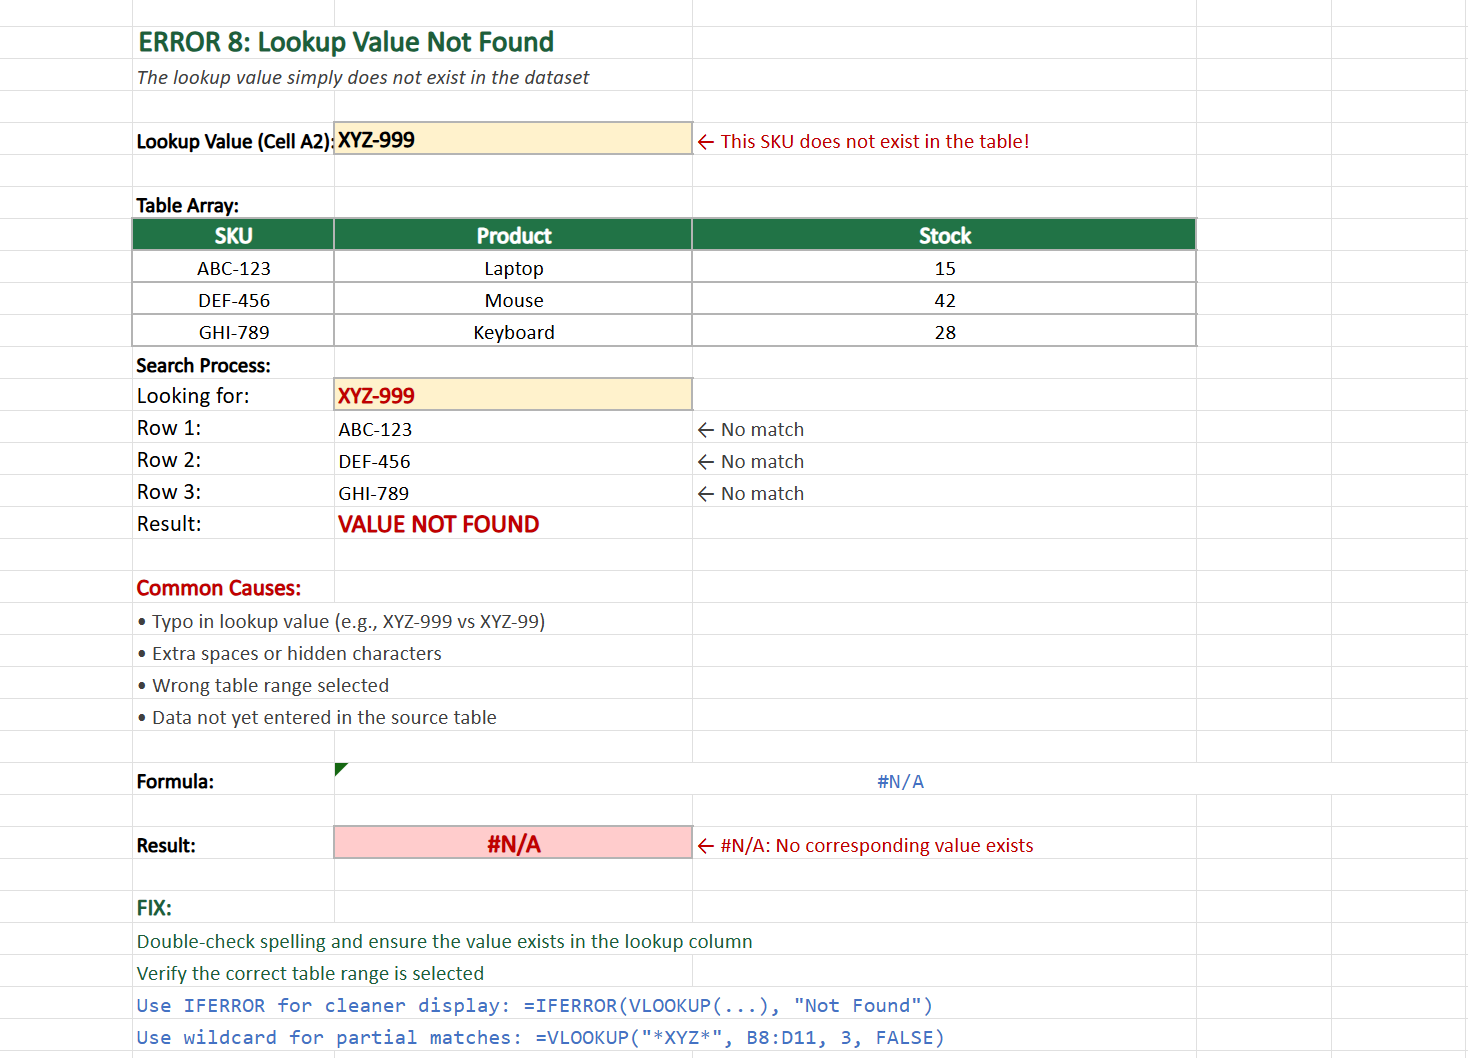Image resolution: width=1468 pixels, height=1058 pixels.
Task: Select the SKU column header
Action: (233, 235)
